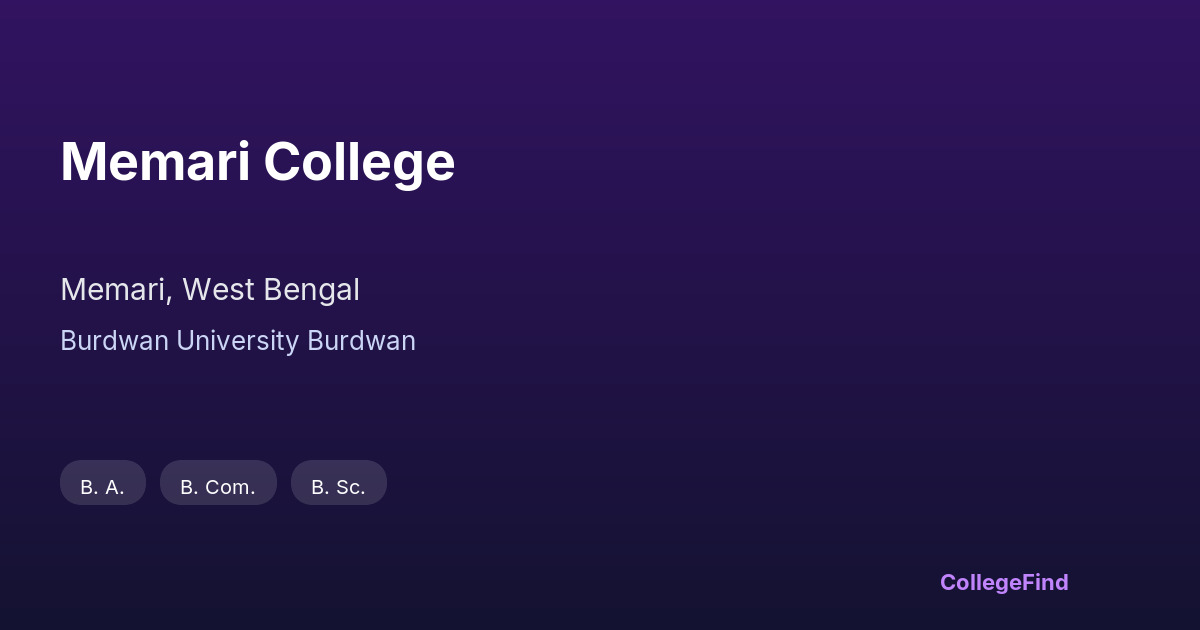Viewport: 1200px width, 630px height.
Task: Click the first "Burdwan" in the affiliation line
Action: 114,341
